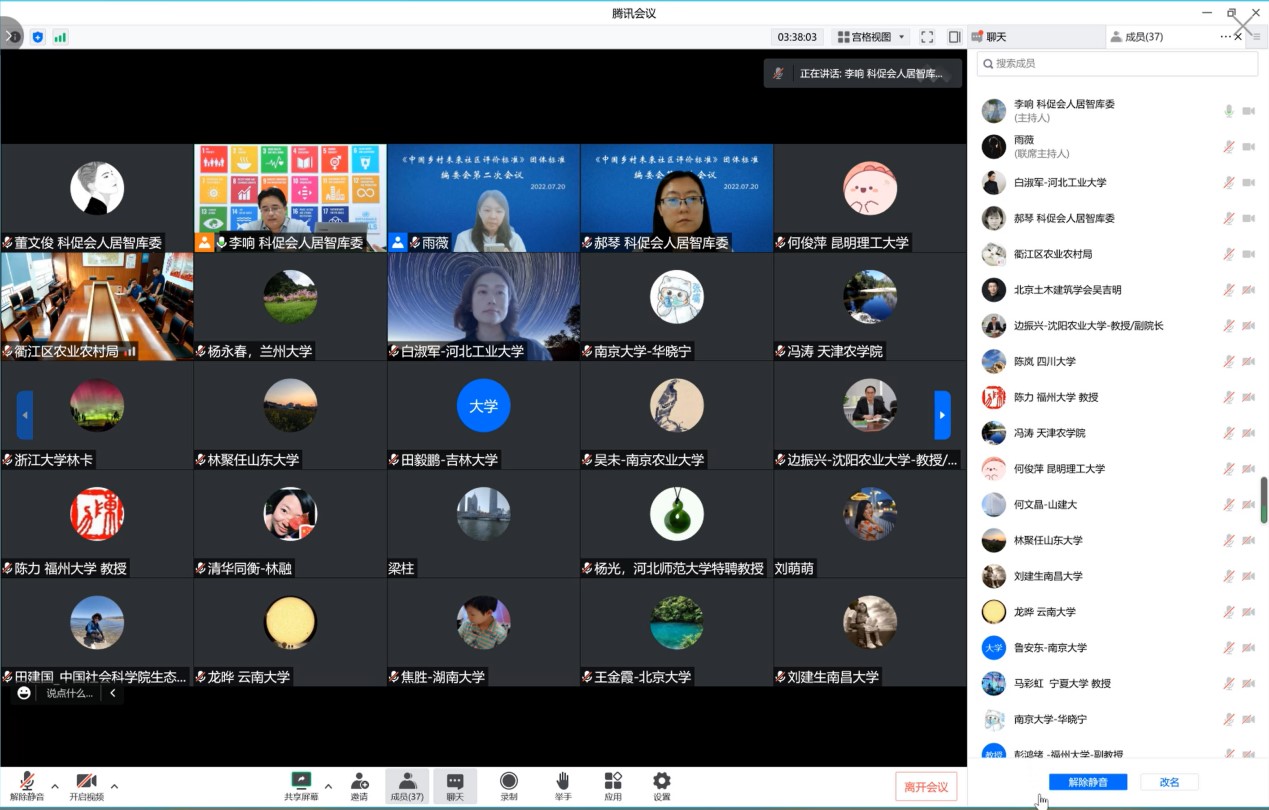
Task: Expand video options arrow beside 开启视频
Action: tap(114, 785)
